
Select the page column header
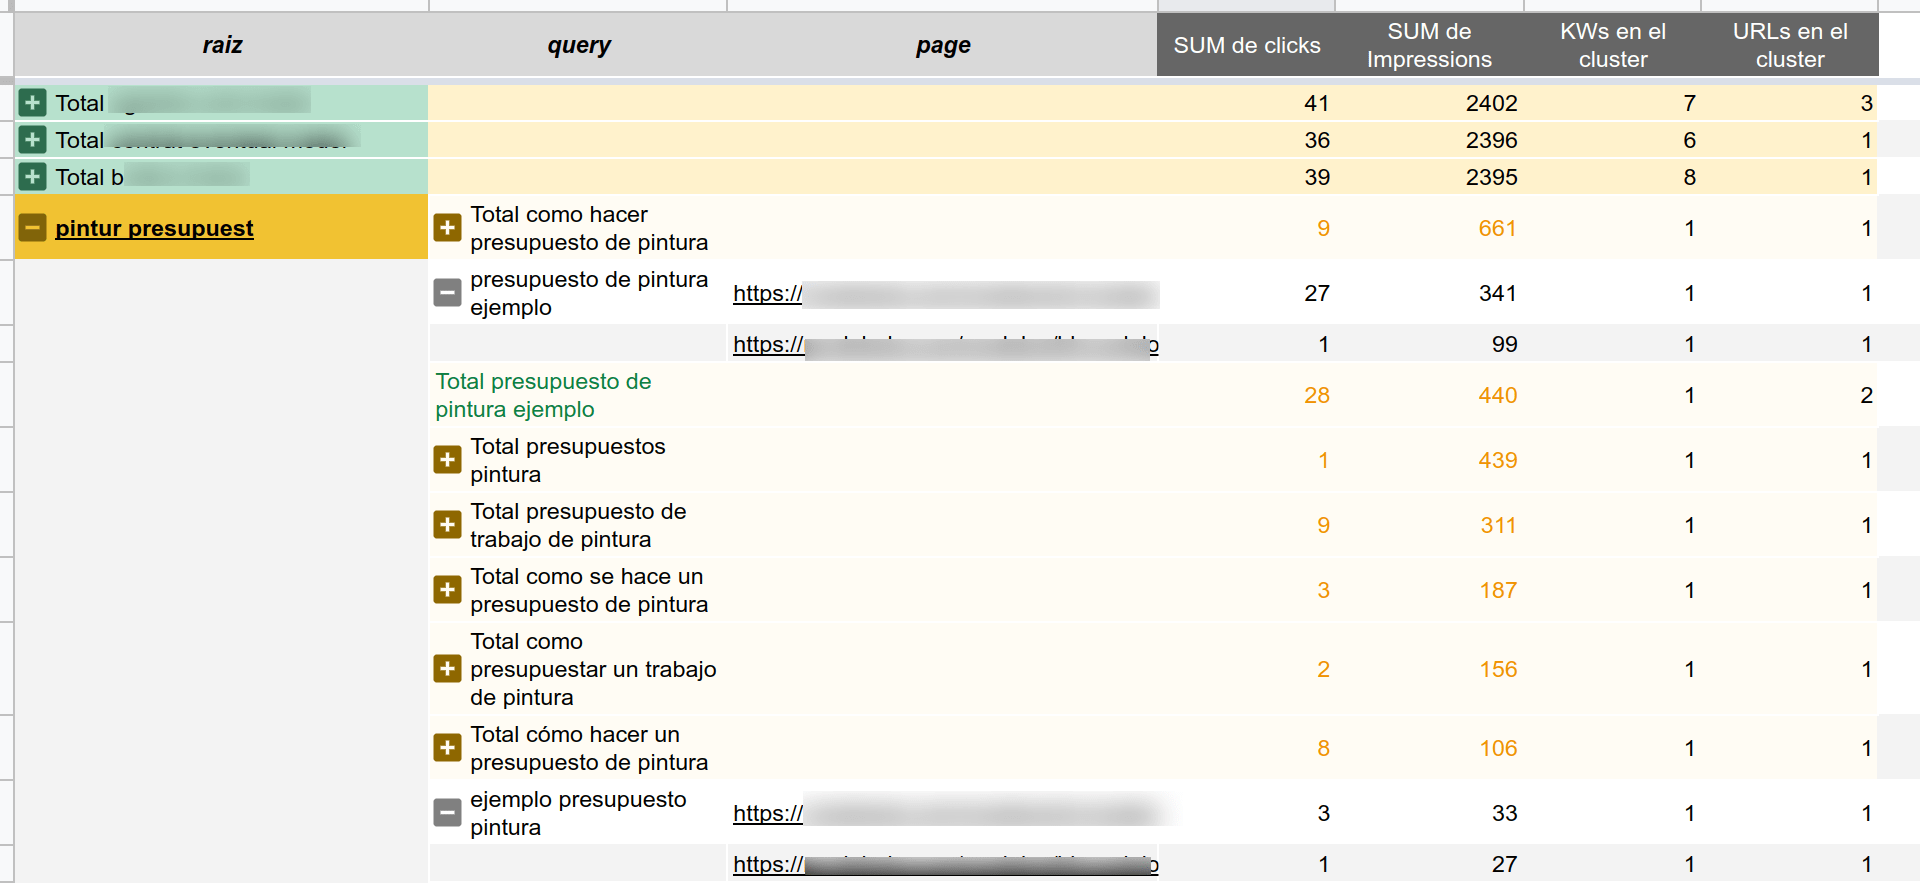(x=943, y=45)
